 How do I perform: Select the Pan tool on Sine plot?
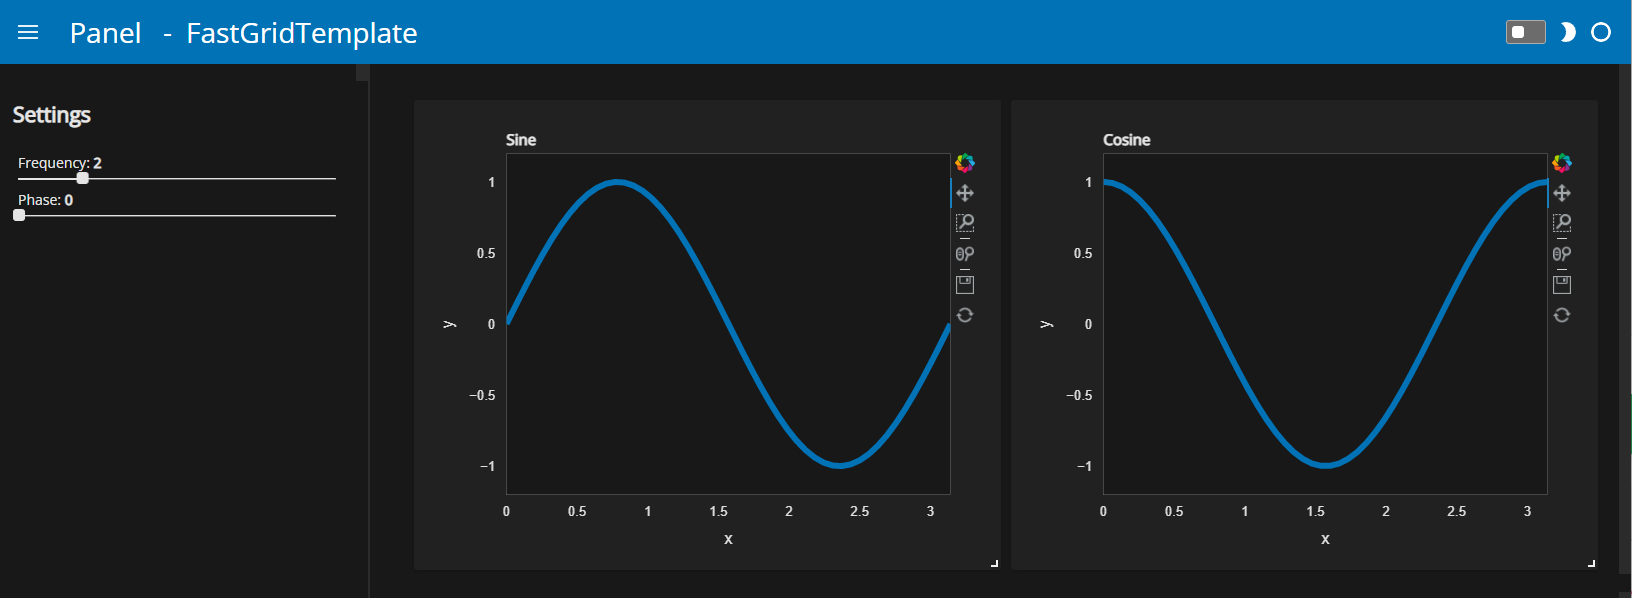[x=965, y=193]
